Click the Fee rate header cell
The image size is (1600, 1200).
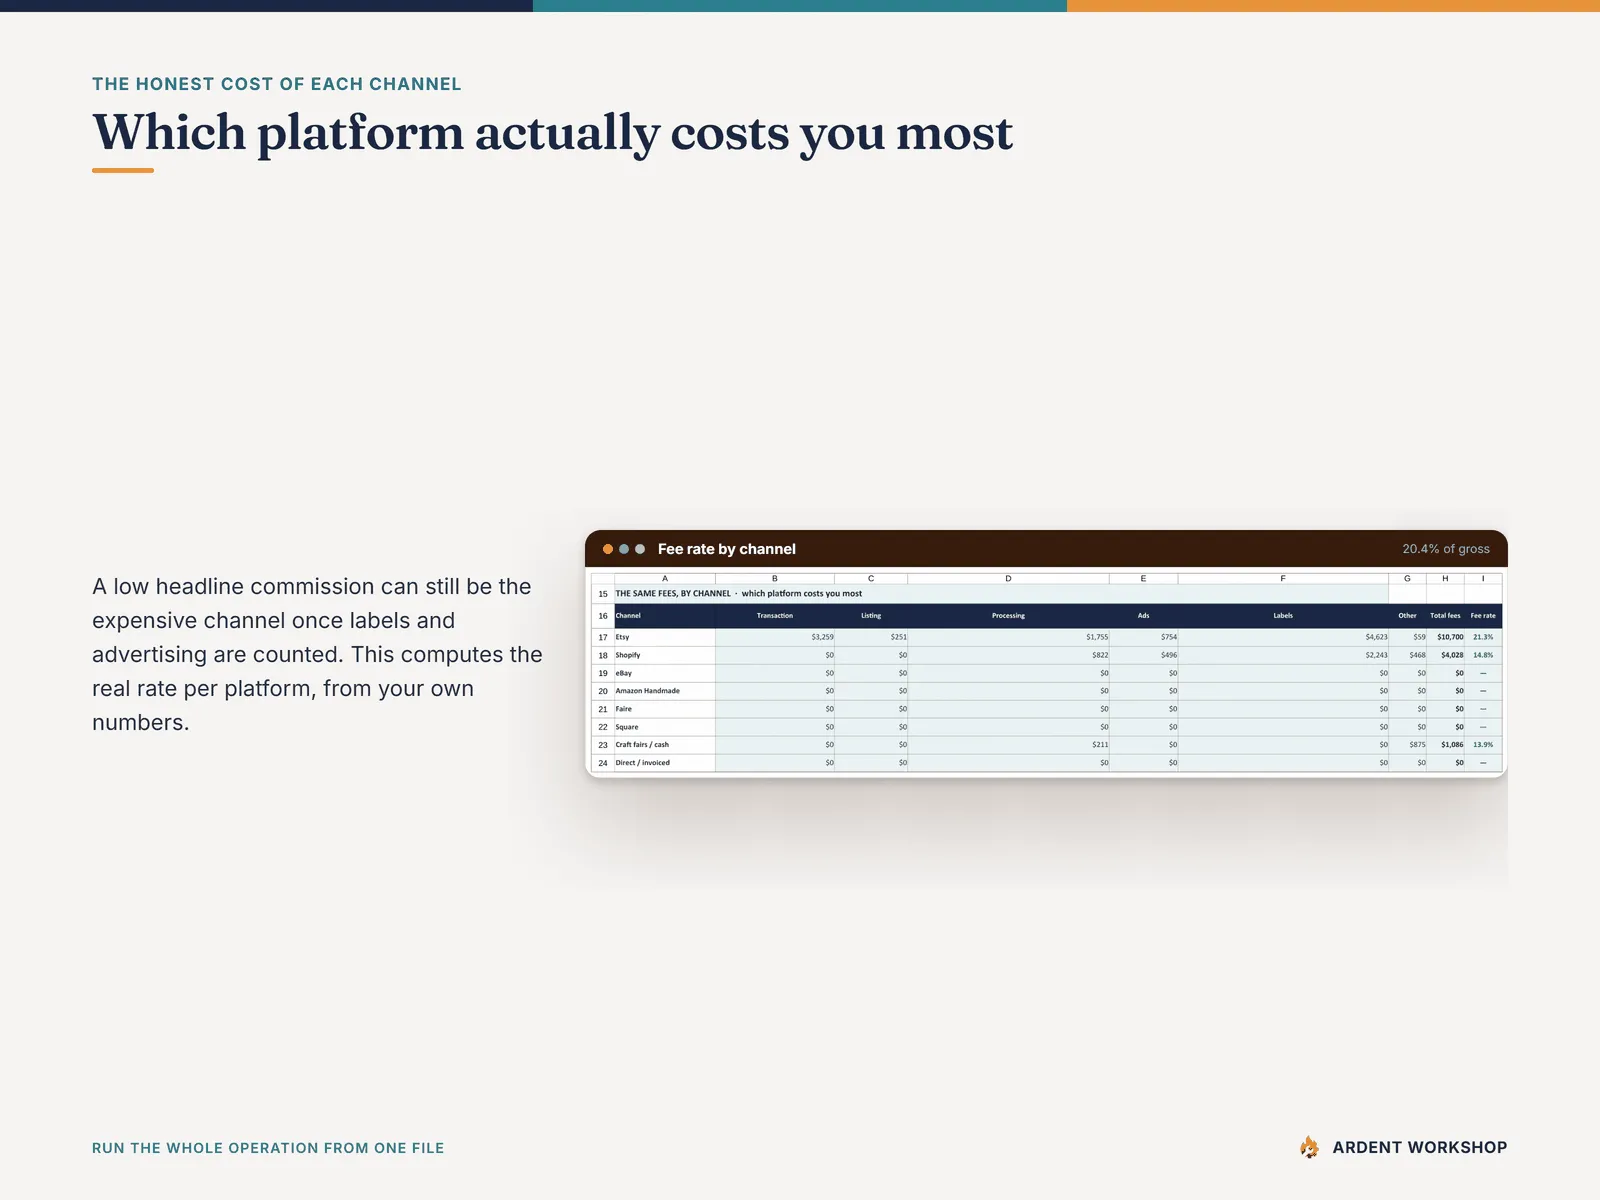click(1483, 616)
